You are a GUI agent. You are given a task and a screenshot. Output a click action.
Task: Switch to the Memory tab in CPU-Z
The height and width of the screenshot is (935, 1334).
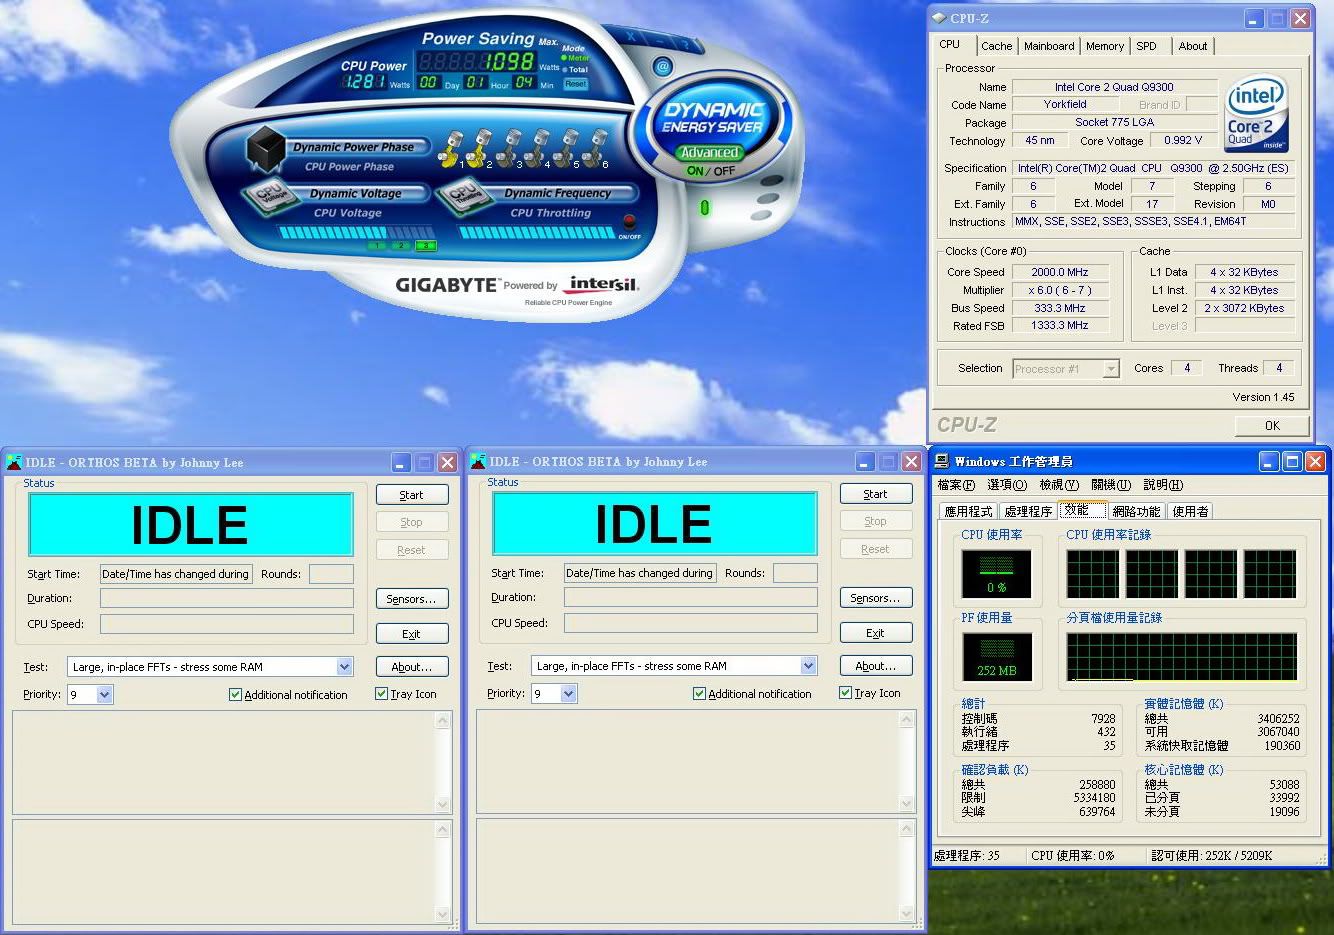pos(1105,46)
